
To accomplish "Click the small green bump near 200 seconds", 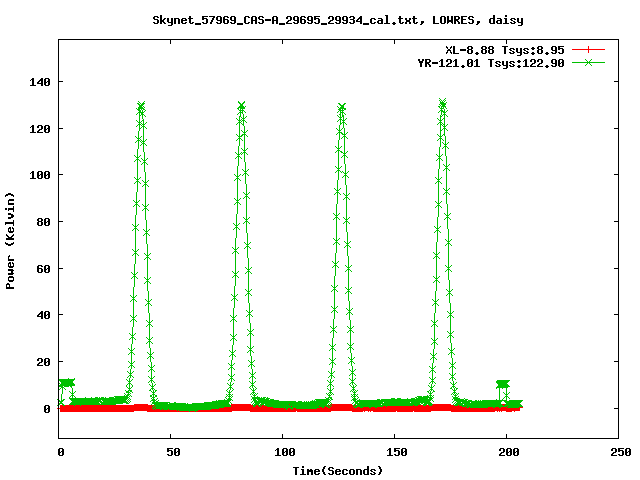I will click(503, 384).
